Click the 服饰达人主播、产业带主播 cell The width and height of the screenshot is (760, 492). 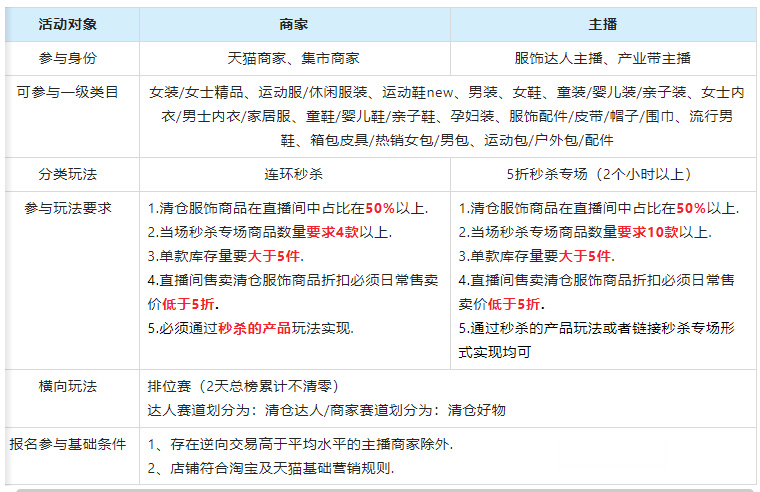(602, 58)
